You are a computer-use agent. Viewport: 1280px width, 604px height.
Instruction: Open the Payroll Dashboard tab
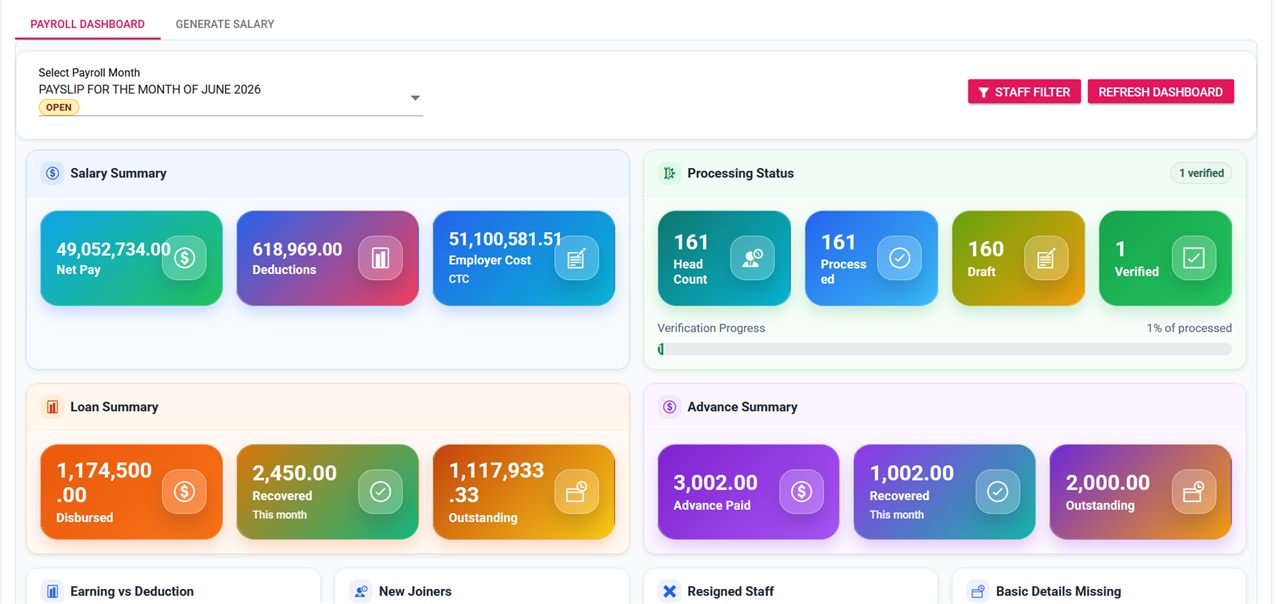pos(87,24)
